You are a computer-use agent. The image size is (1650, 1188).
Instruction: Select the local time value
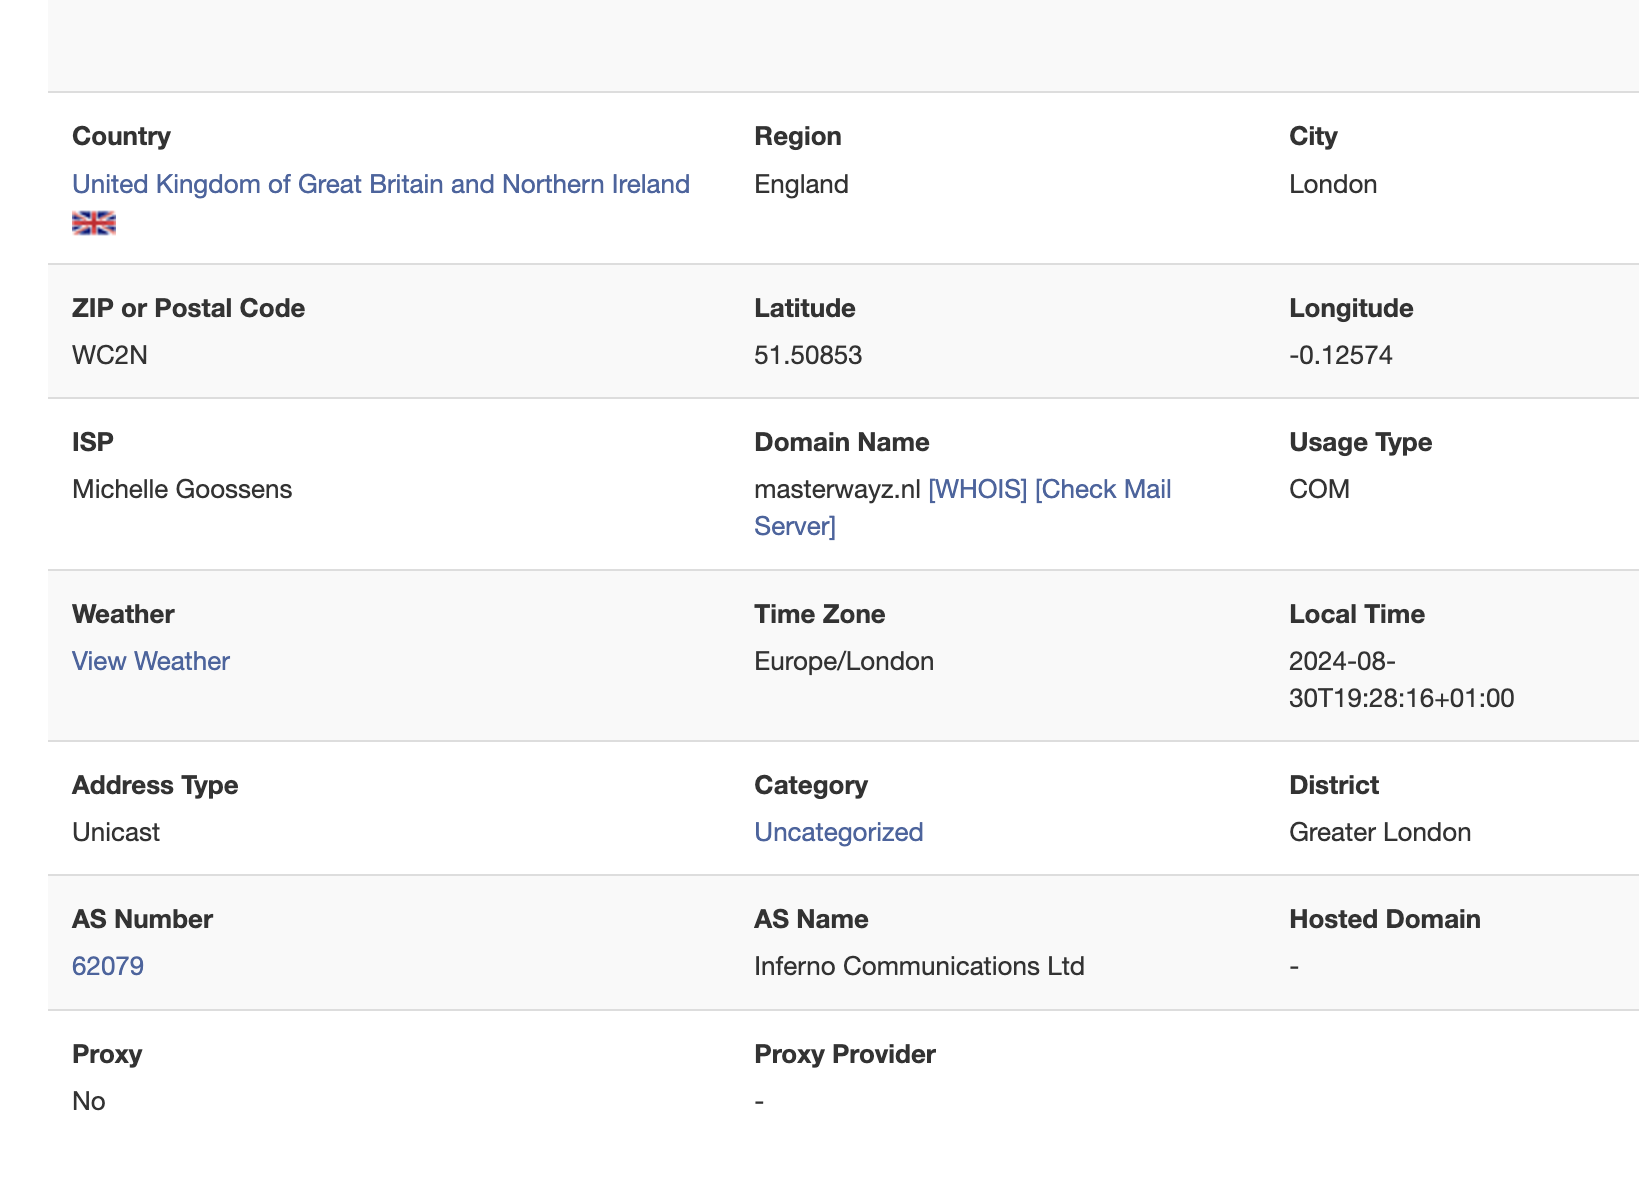click(1402, 680)
